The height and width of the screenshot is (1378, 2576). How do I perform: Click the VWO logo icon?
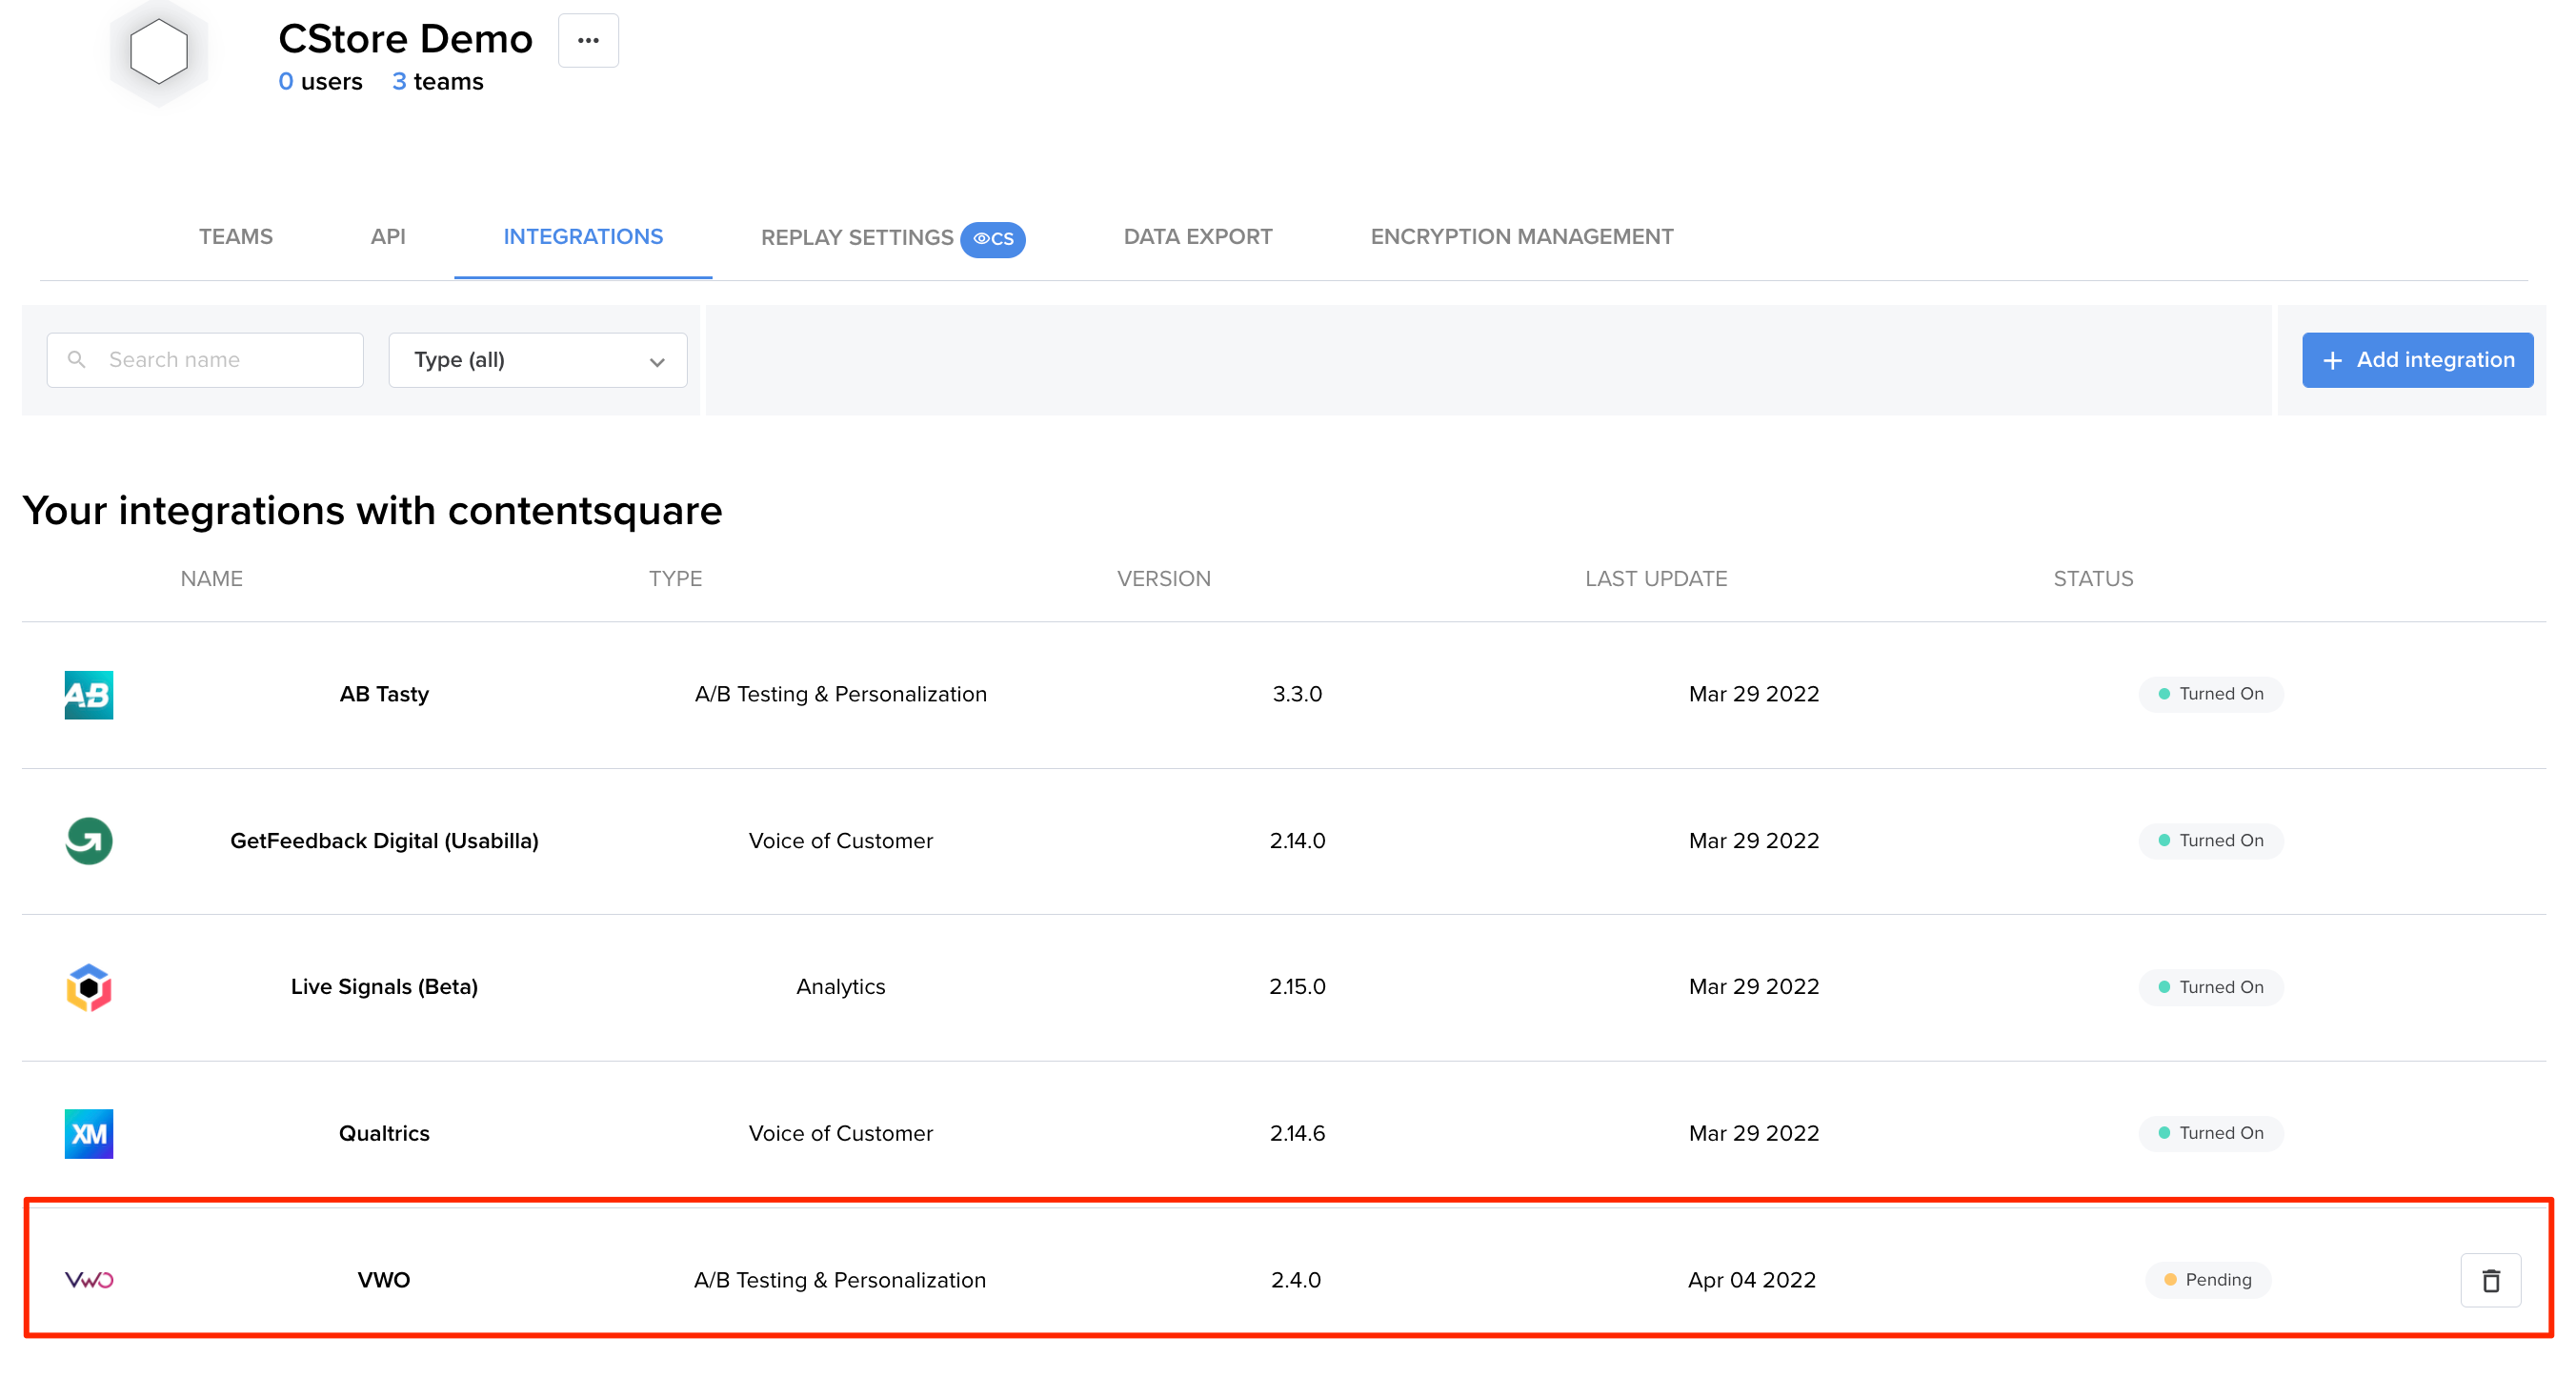point(89,1279)
